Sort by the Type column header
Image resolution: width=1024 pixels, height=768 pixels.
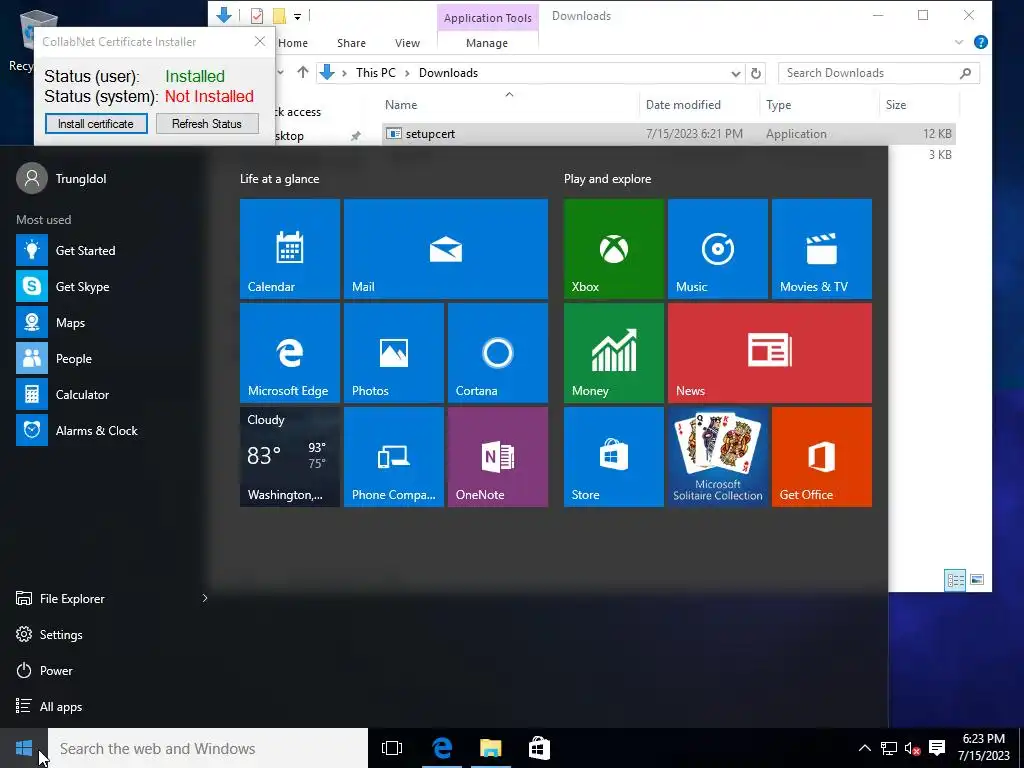click(x=819, y=104)
